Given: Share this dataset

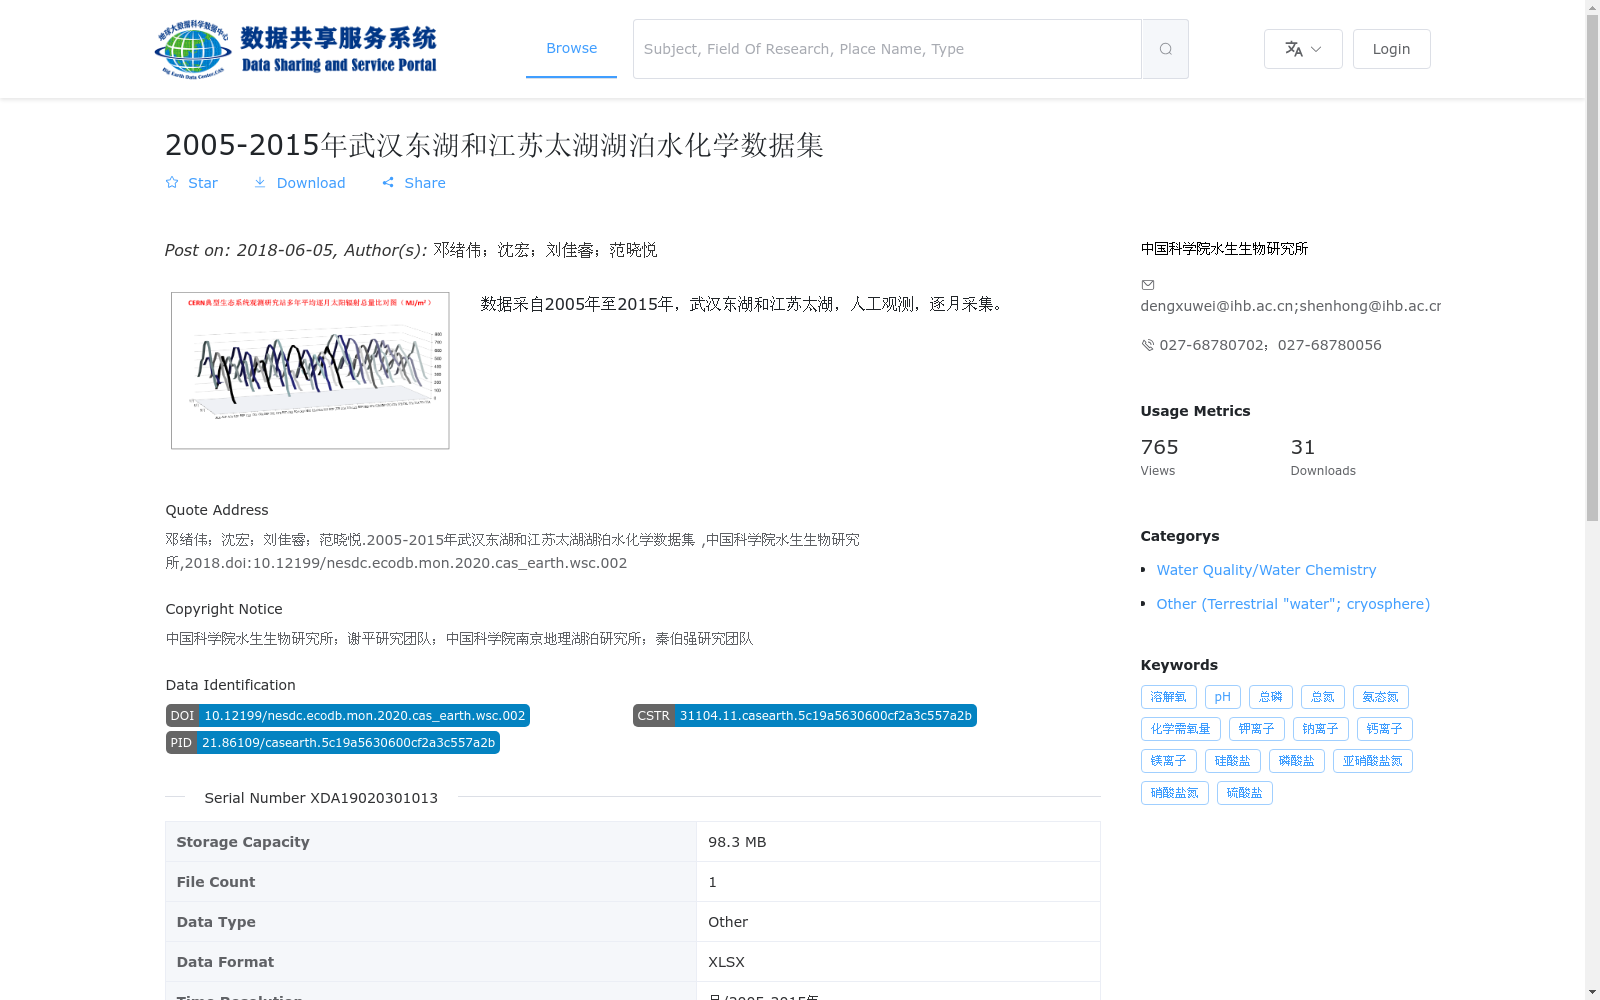Looking at the screenshot, I should point(414,183).
